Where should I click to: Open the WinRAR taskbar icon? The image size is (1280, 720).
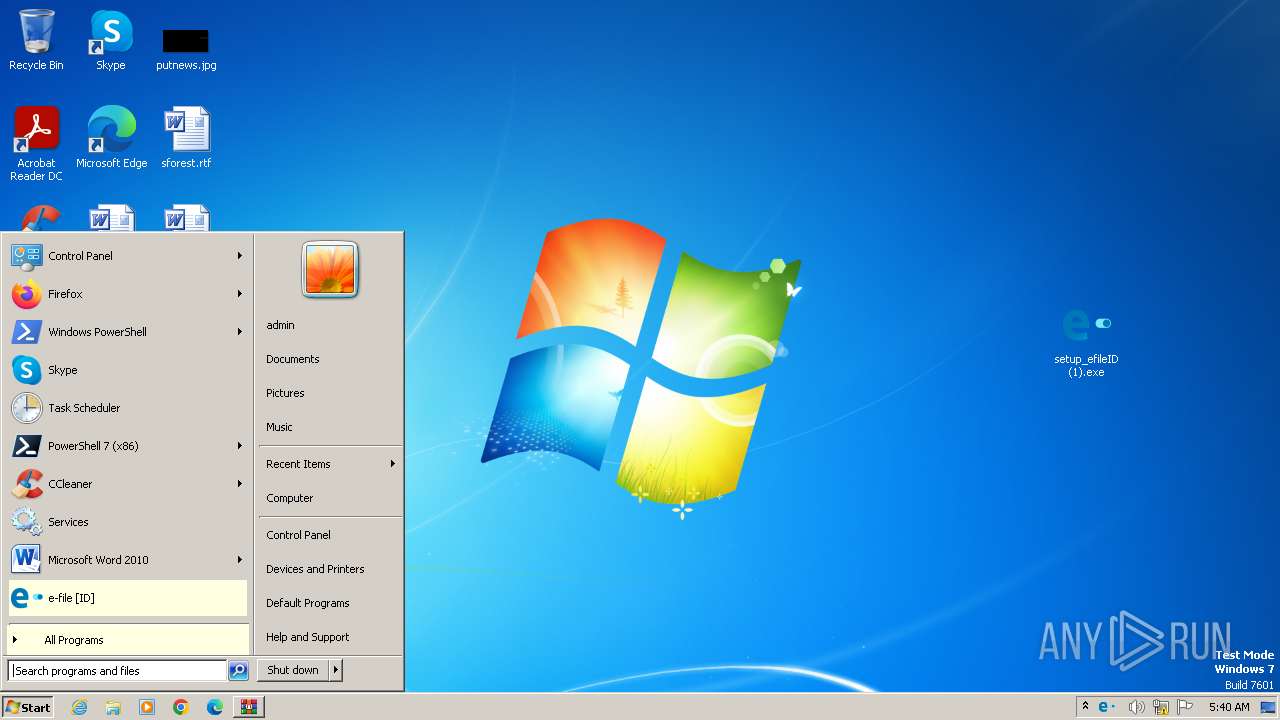(249, 707)
